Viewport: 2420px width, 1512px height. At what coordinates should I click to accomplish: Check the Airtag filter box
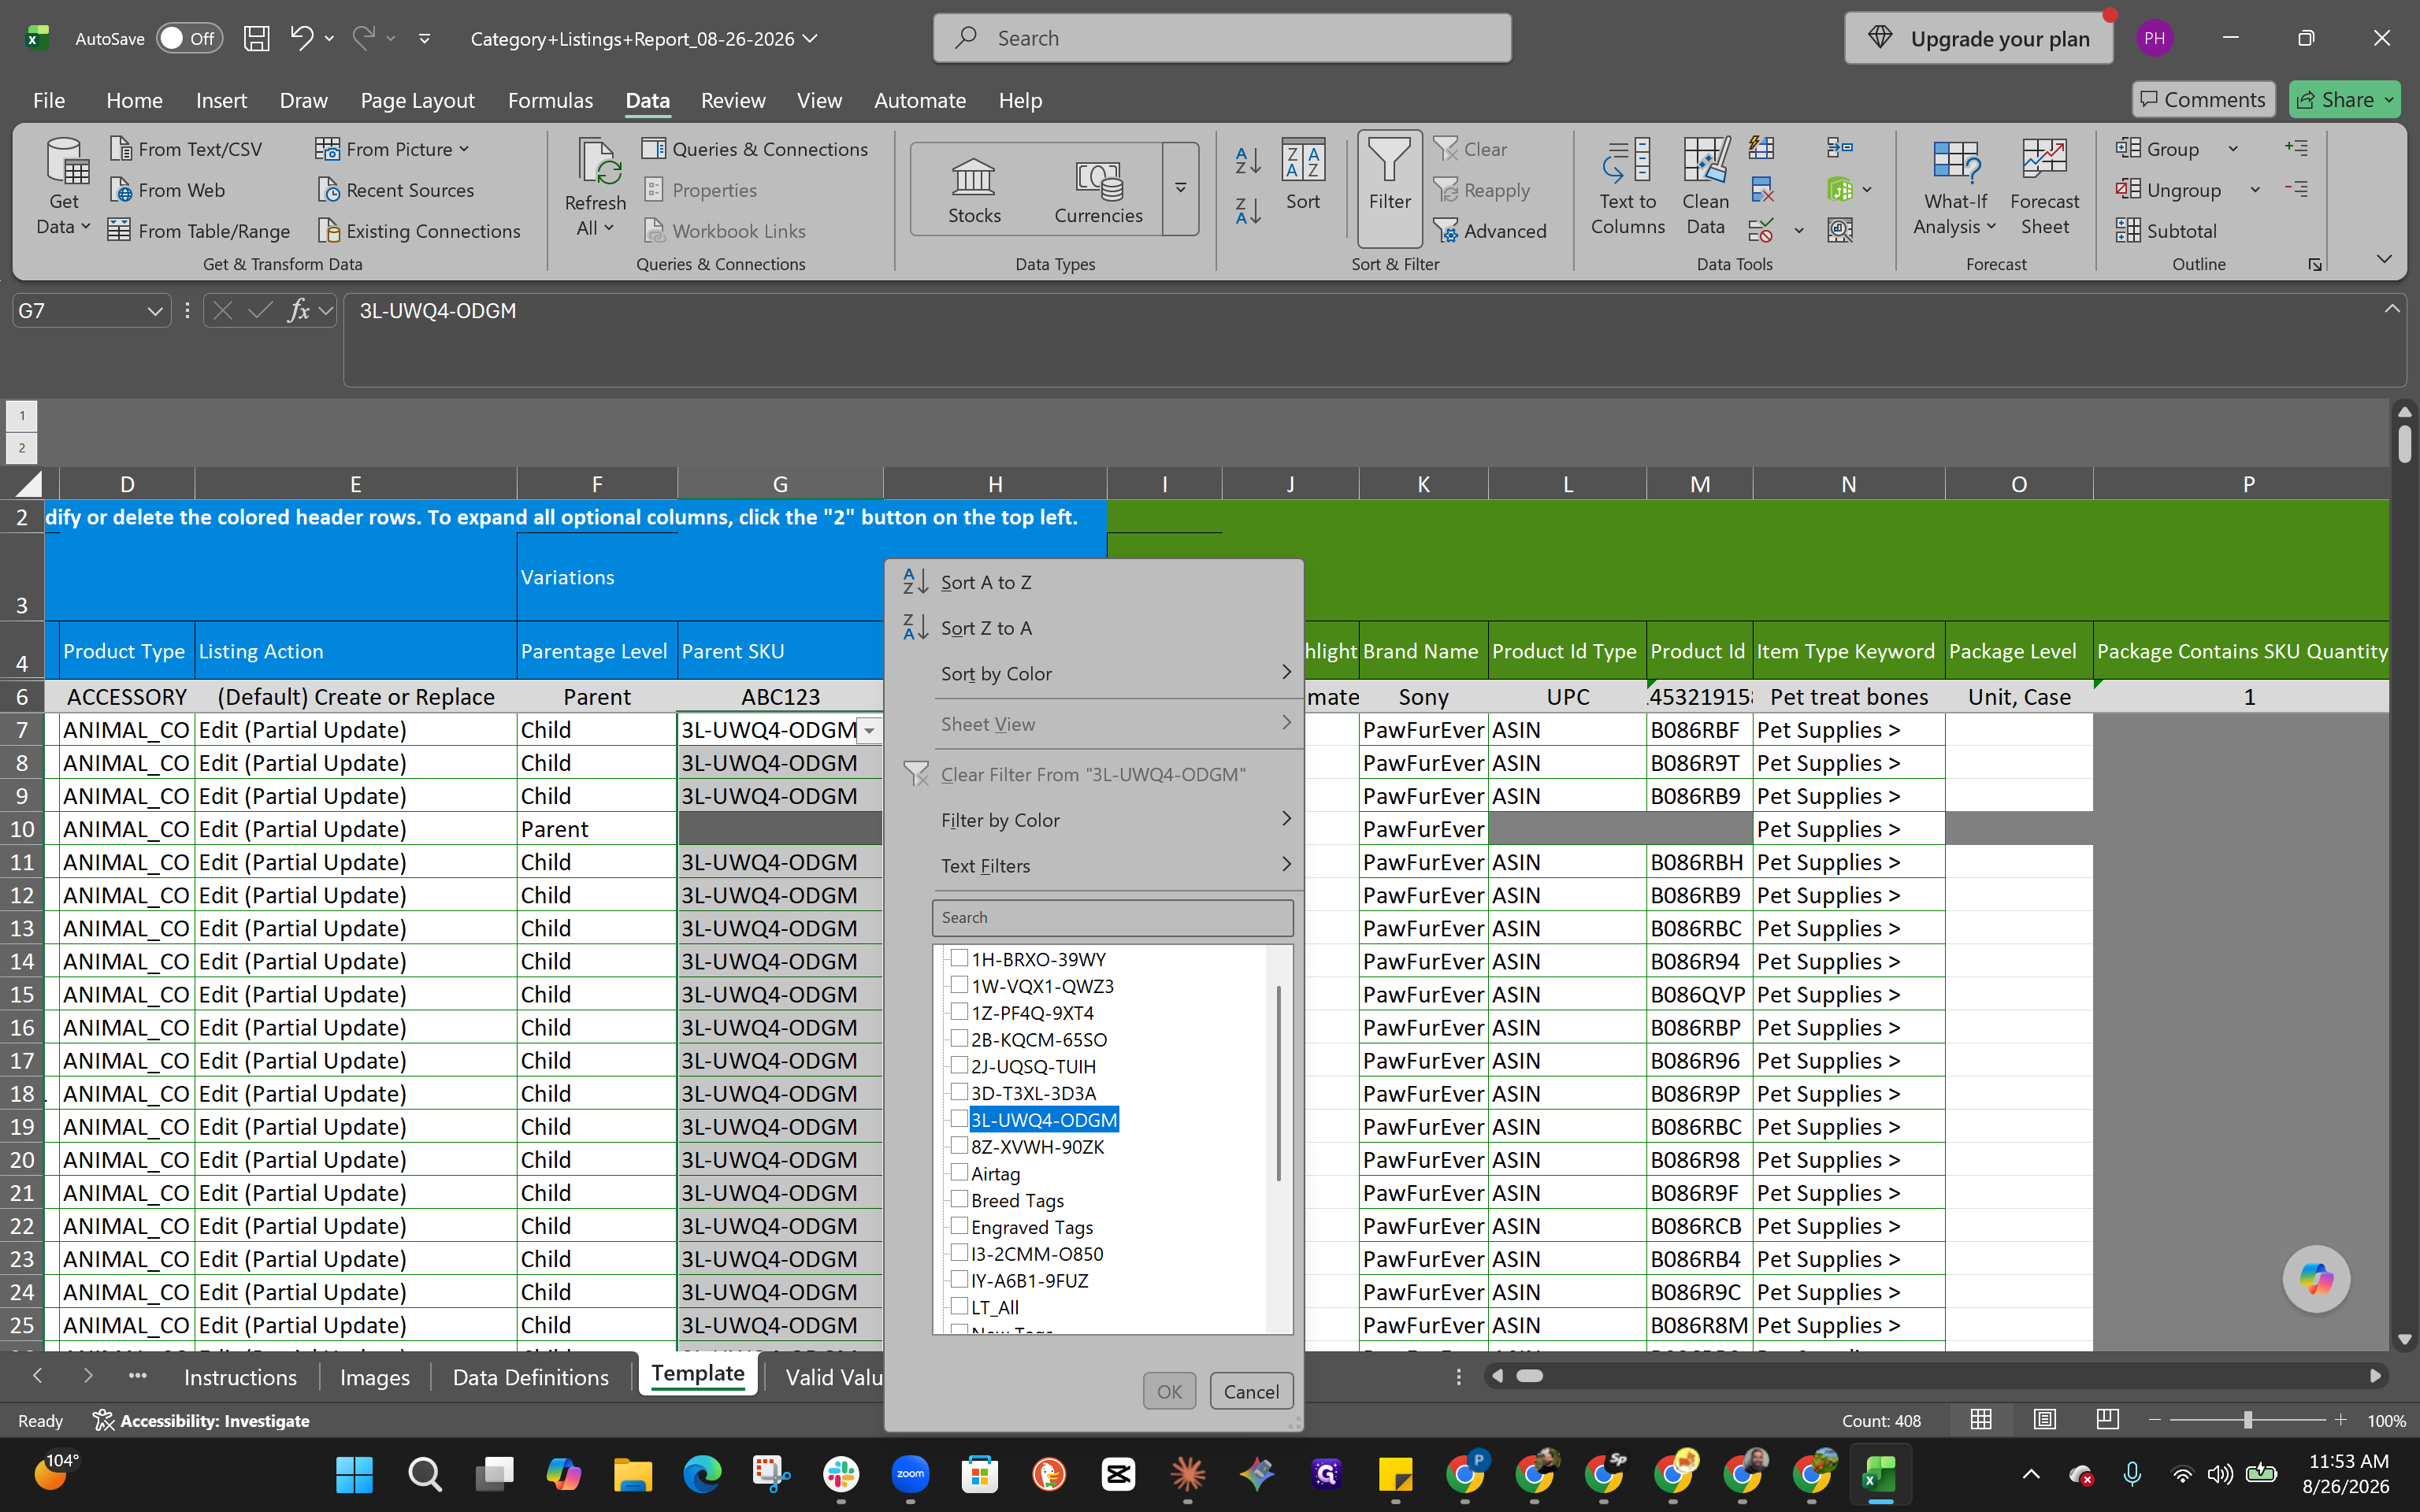pos(959,1172)
